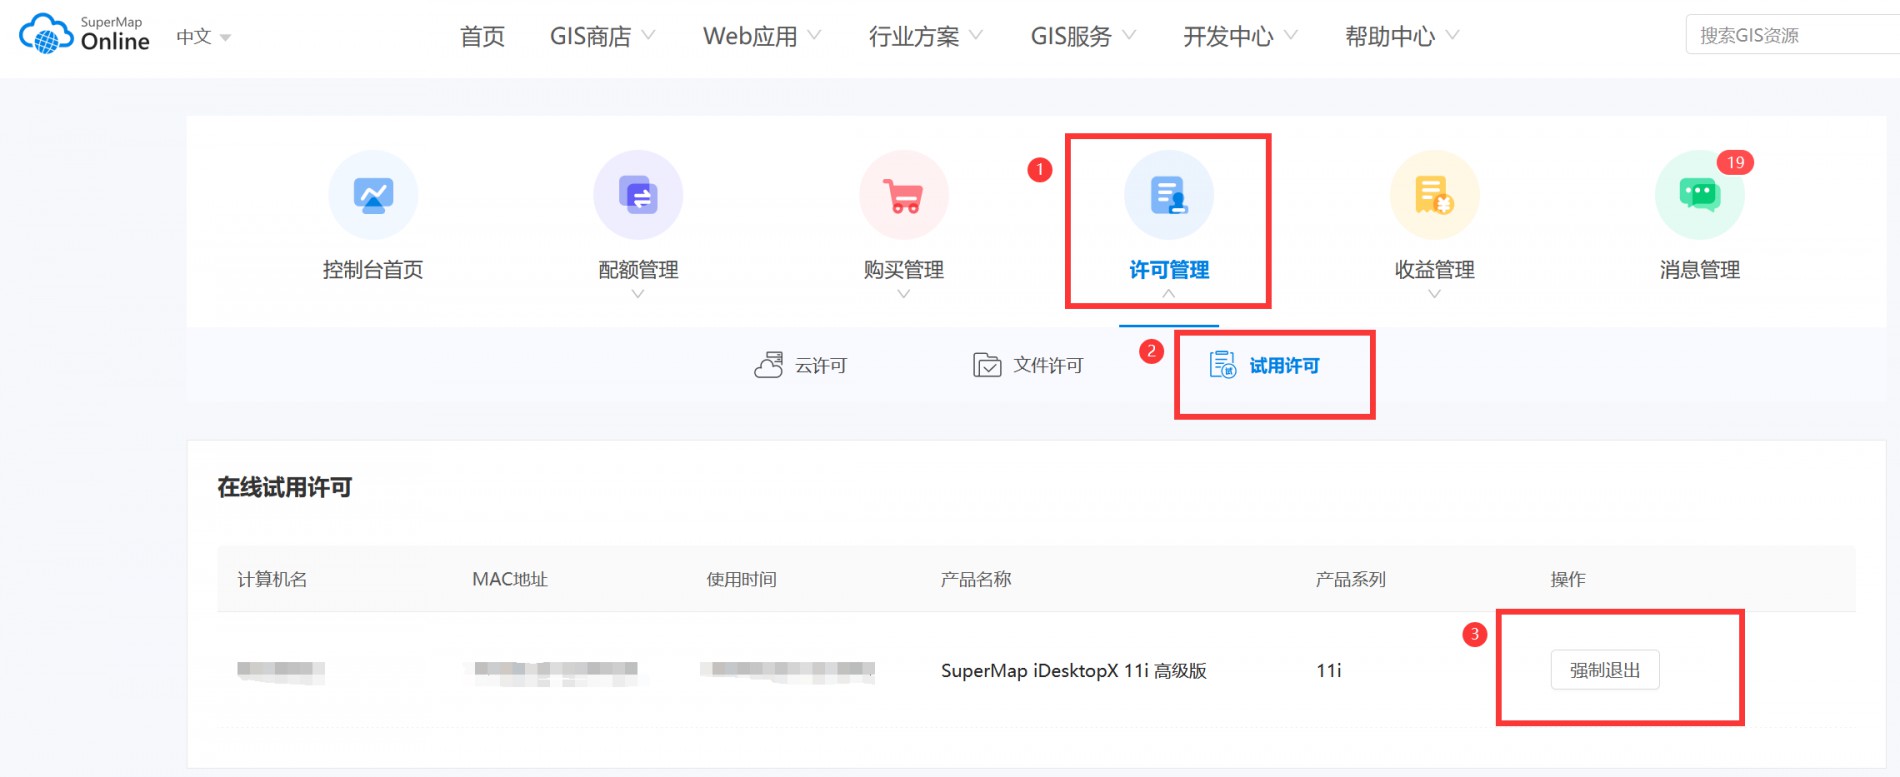Click the 使用时间 column header
The image size is (1900, 777).
coord(742,579)
